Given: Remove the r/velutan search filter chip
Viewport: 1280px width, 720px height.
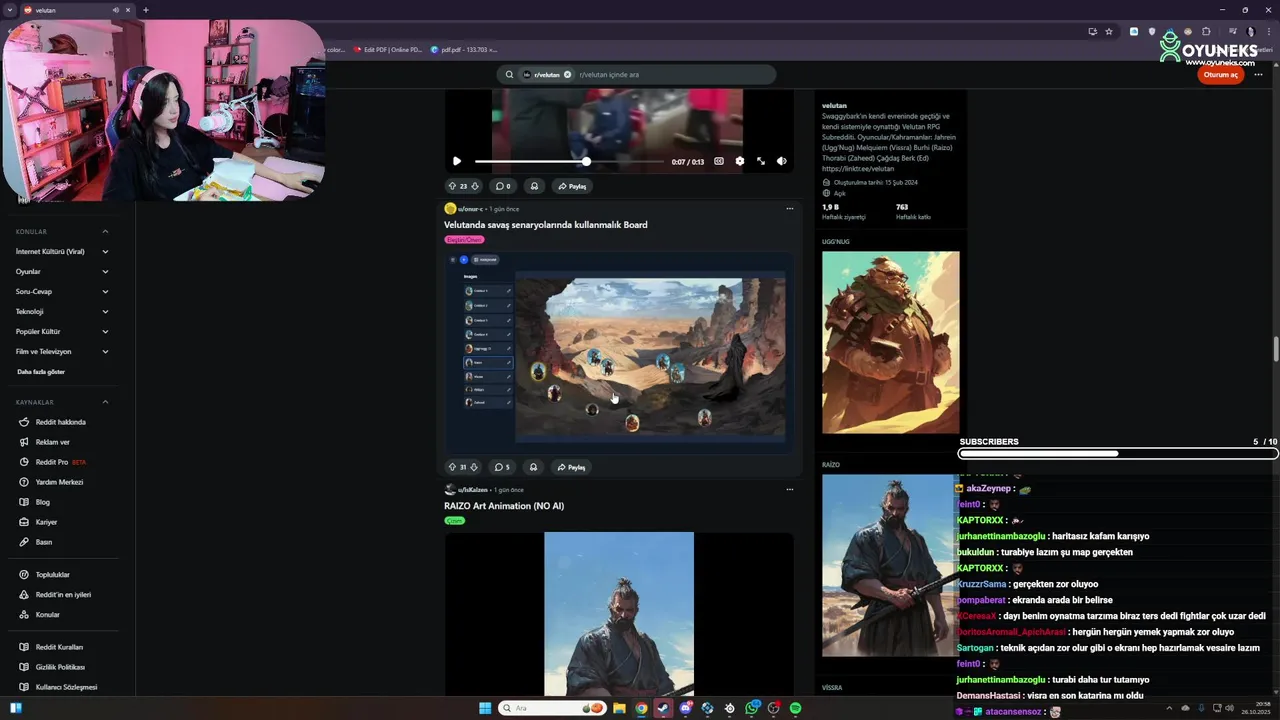Looking at the screenshot, I should pyautogui.click(x=567, y=74).
